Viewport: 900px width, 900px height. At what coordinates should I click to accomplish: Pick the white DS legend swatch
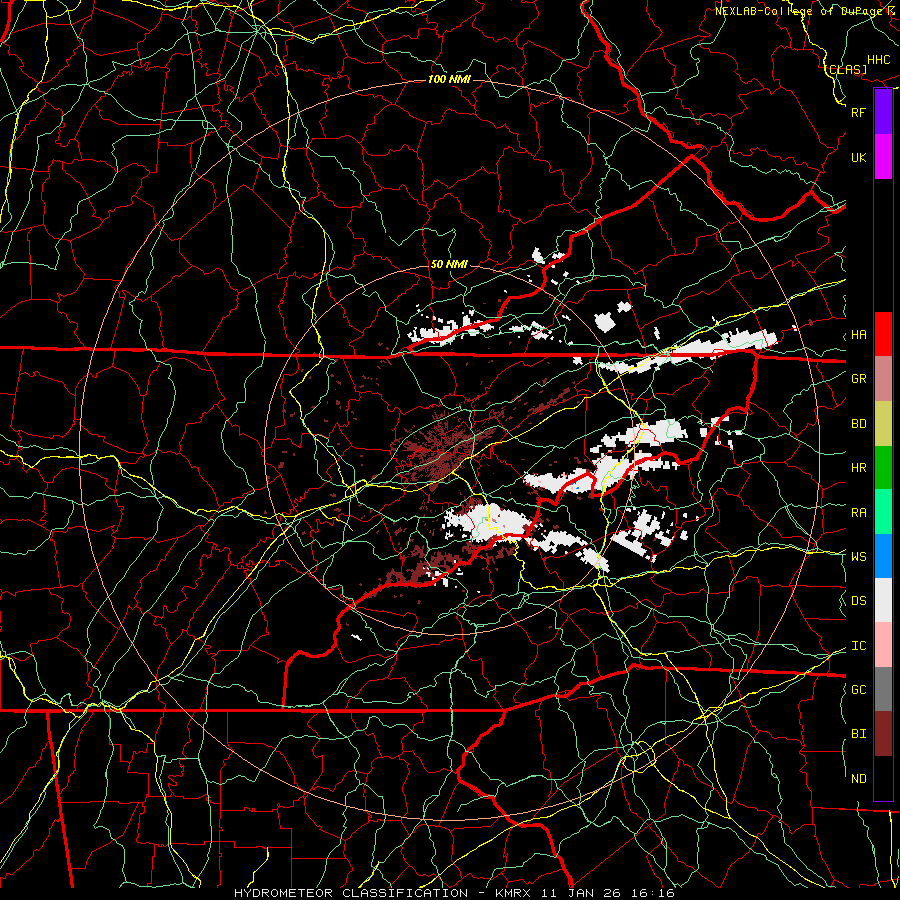click(883, 600)
